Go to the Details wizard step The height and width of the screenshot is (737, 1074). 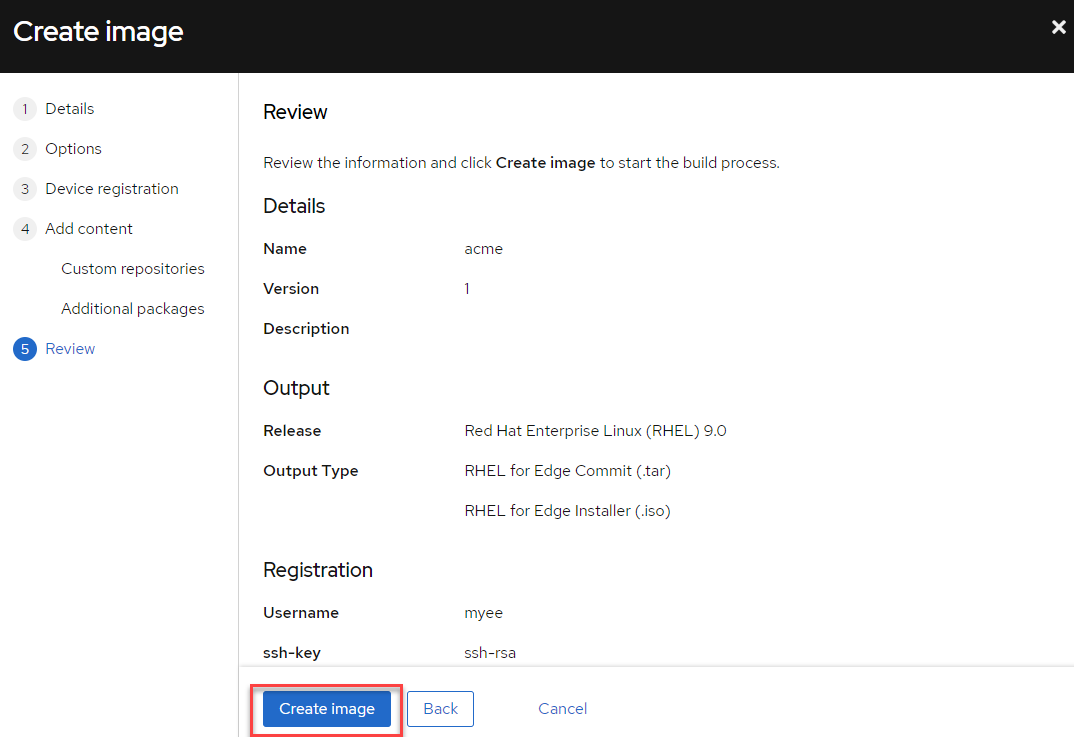tap(69, 108)
